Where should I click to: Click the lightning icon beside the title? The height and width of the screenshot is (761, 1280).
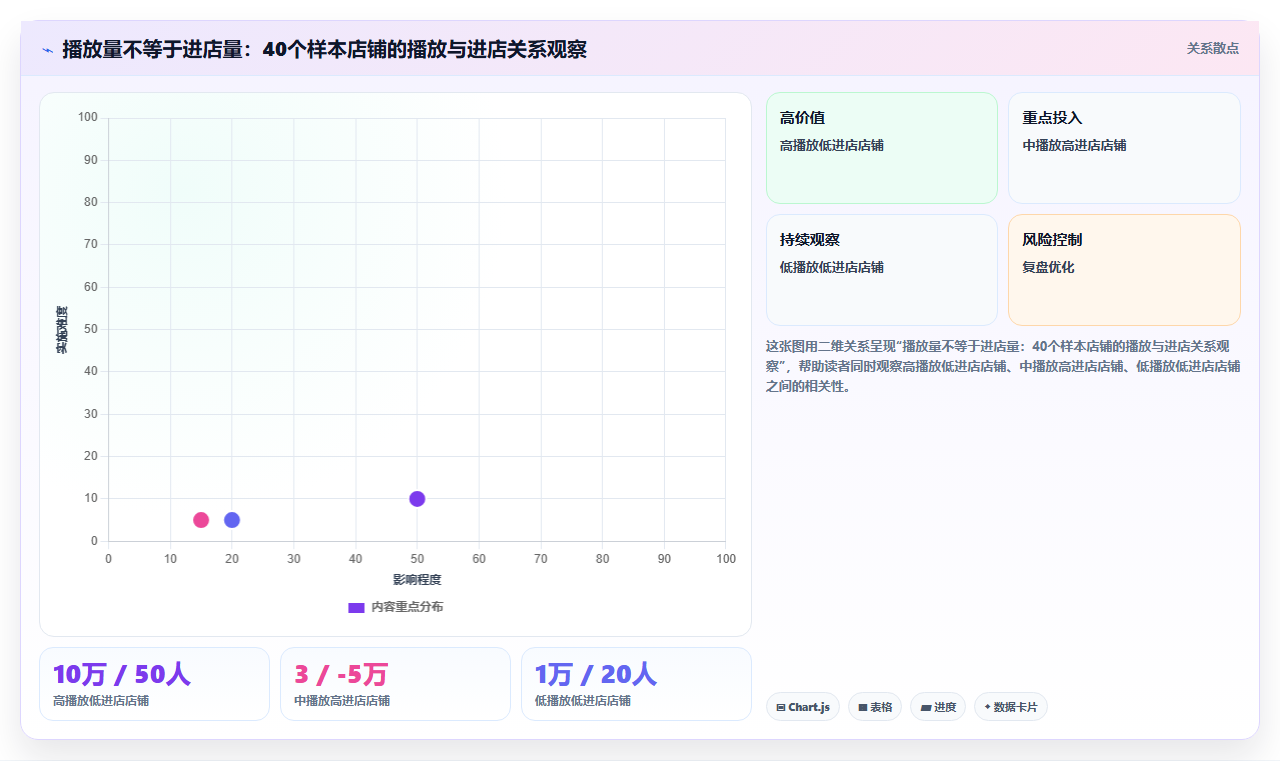[x=47, y=50]
